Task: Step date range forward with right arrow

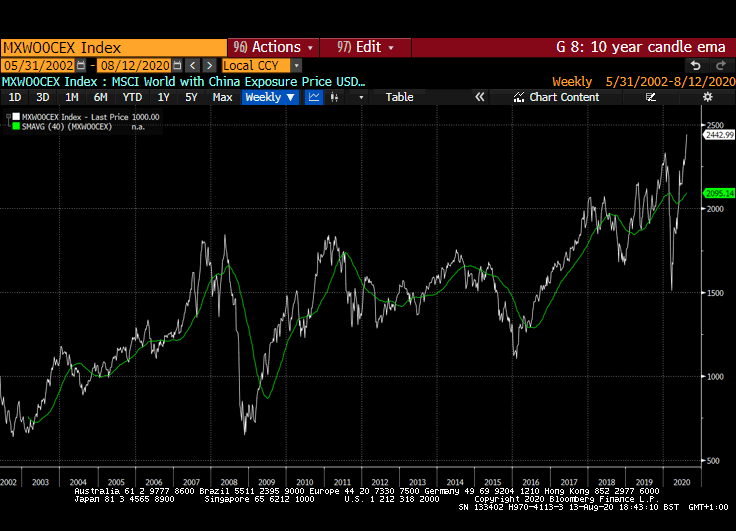Action: [x=208, y=65]
